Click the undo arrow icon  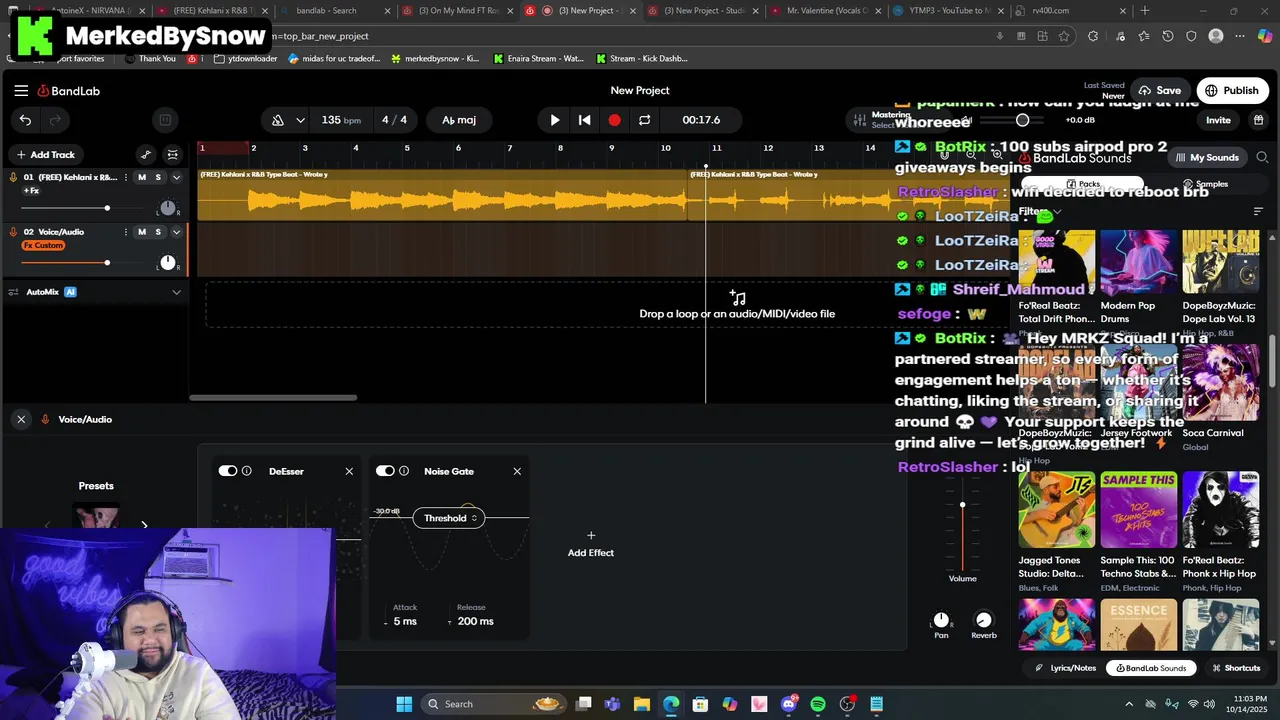(25, 120)
